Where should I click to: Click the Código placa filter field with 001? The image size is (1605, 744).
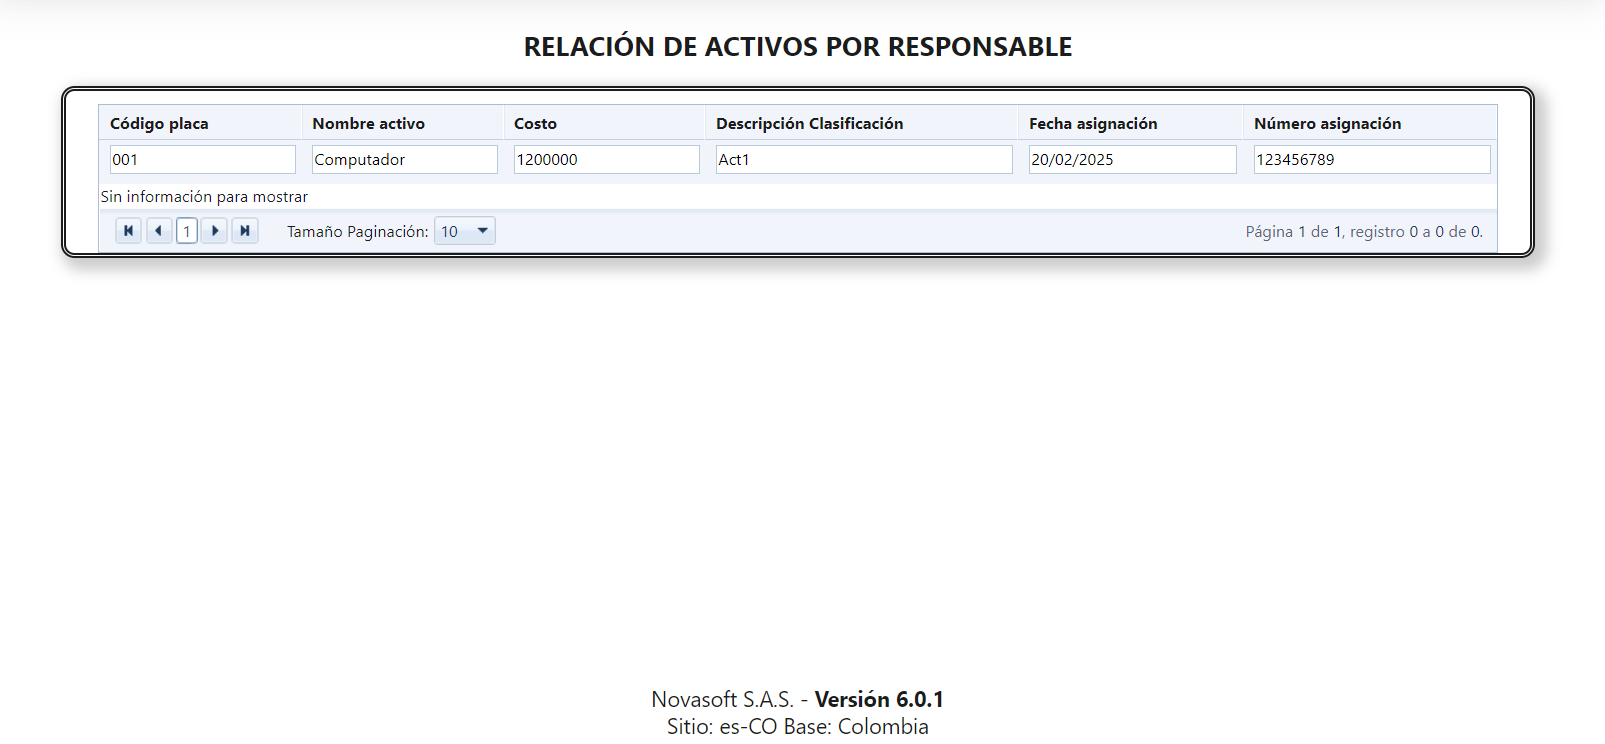click(203, 159)
